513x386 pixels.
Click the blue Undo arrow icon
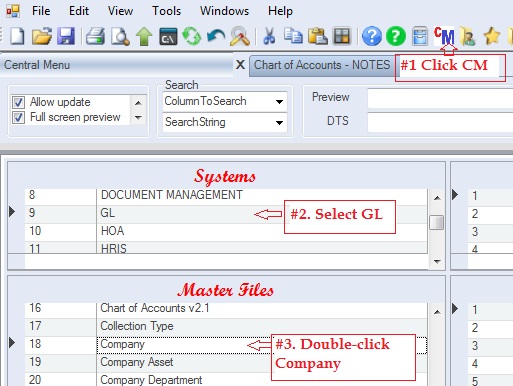coord(216,36)
